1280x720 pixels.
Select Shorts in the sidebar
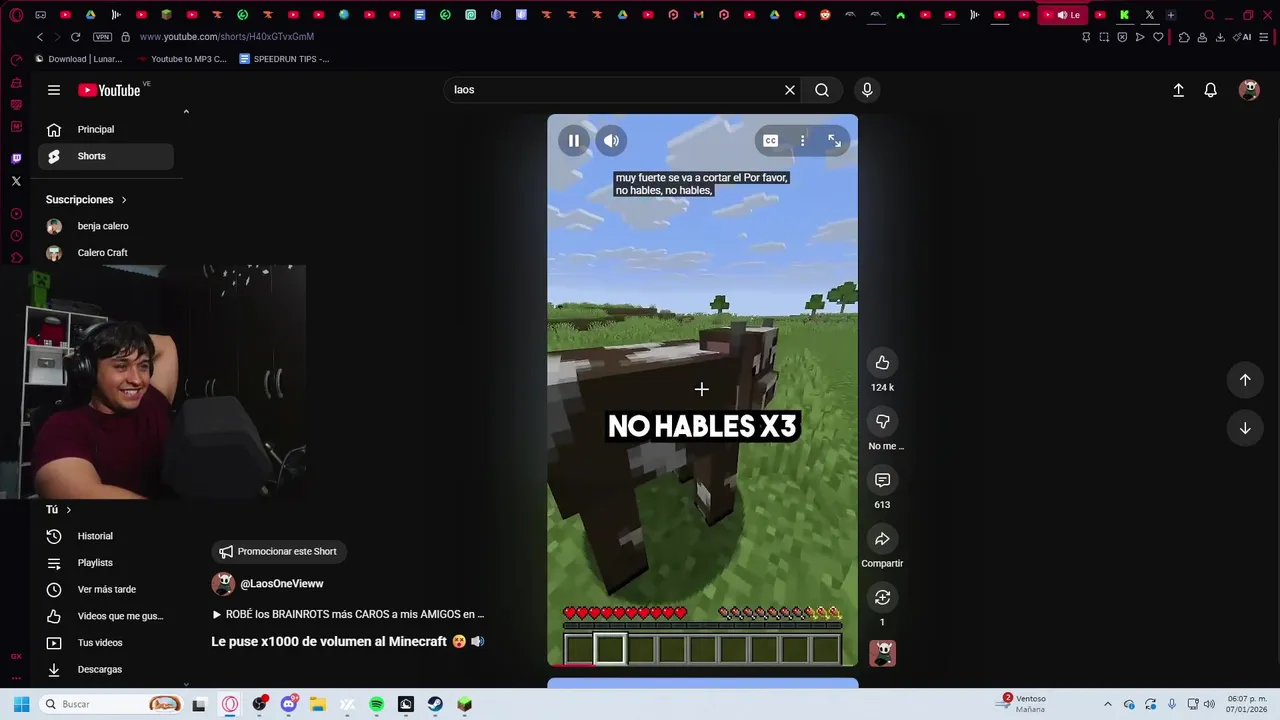pyautogui.click(x=105, y=156)
